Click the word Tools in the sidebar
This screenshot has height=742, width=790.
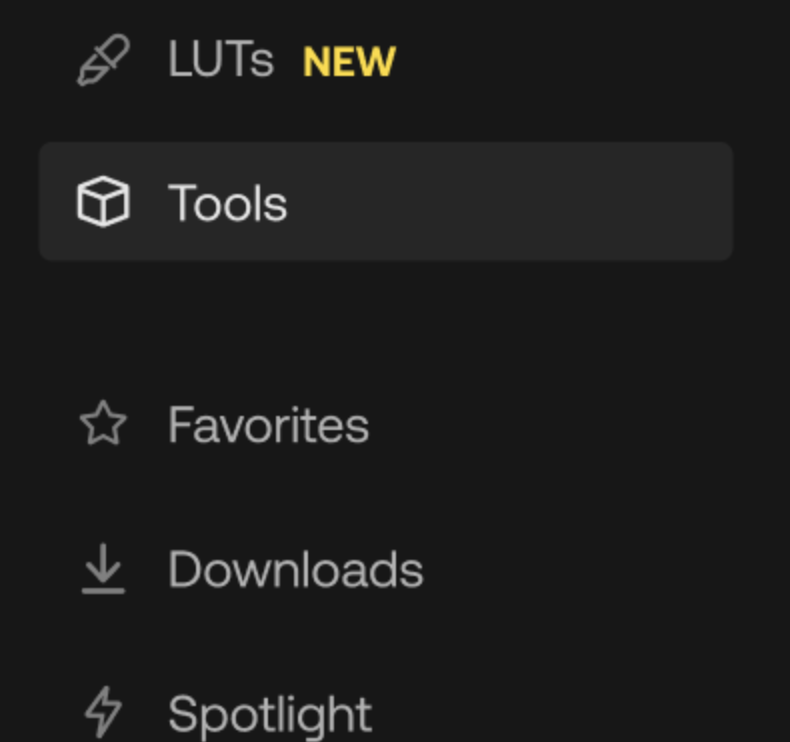pyautogui.click(x=228, y=203)
